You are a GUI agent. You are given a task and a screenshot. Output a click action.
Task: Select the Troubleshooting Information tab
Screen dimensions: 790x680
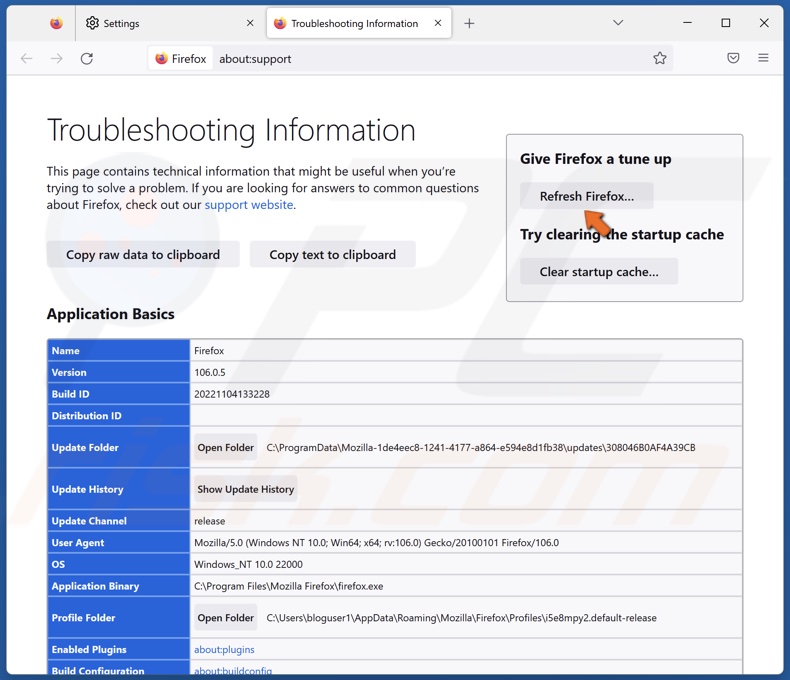tap(359, 23)
